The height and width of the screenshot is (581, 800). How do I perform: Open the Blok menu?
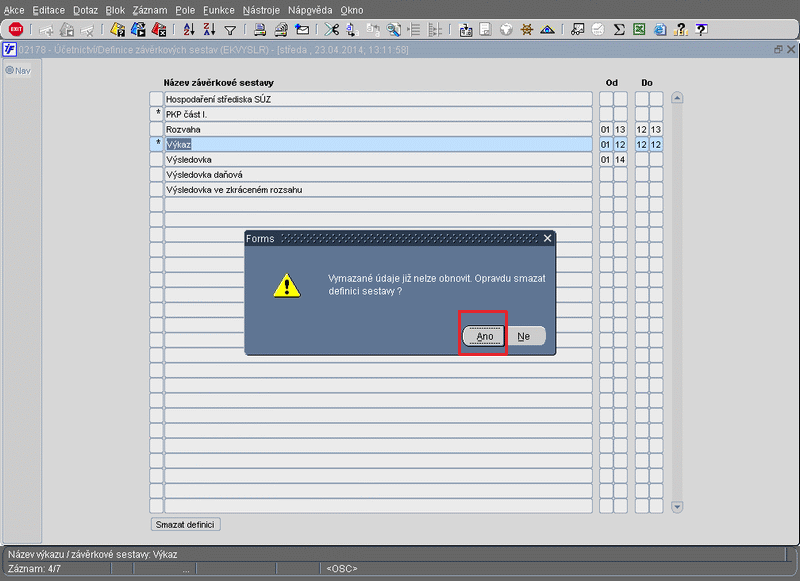[x=115, y=10]
